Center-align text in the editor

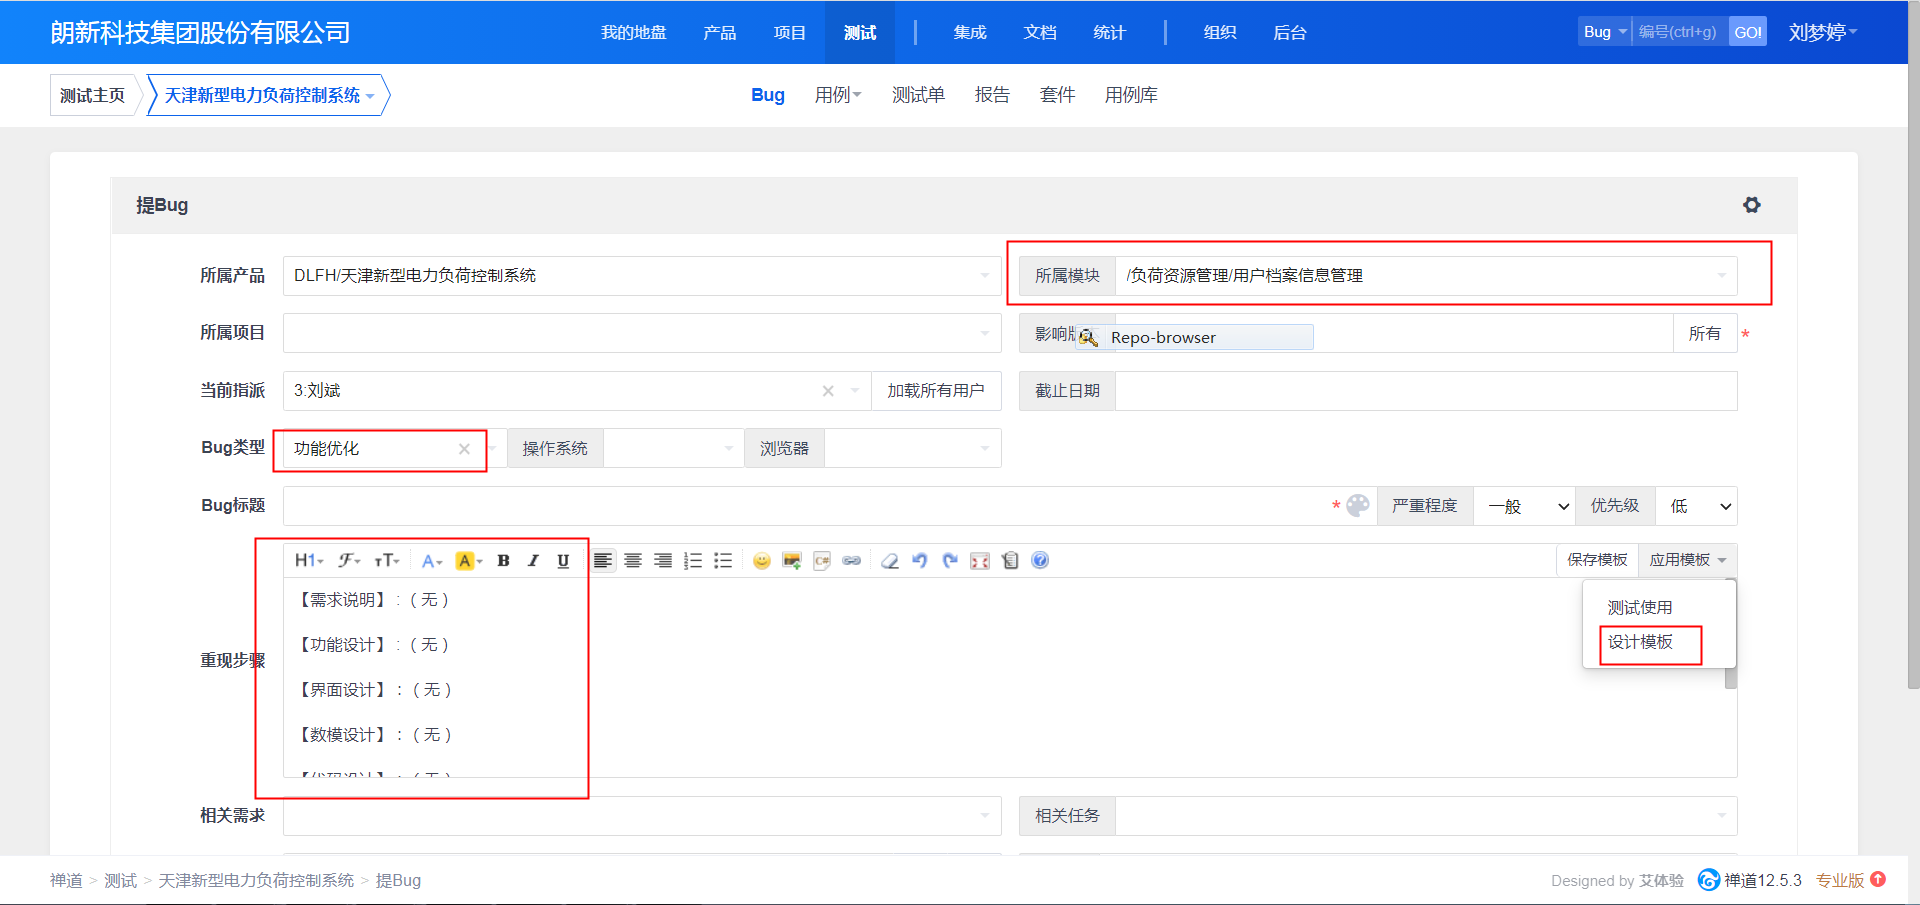(x=633, y=561)
